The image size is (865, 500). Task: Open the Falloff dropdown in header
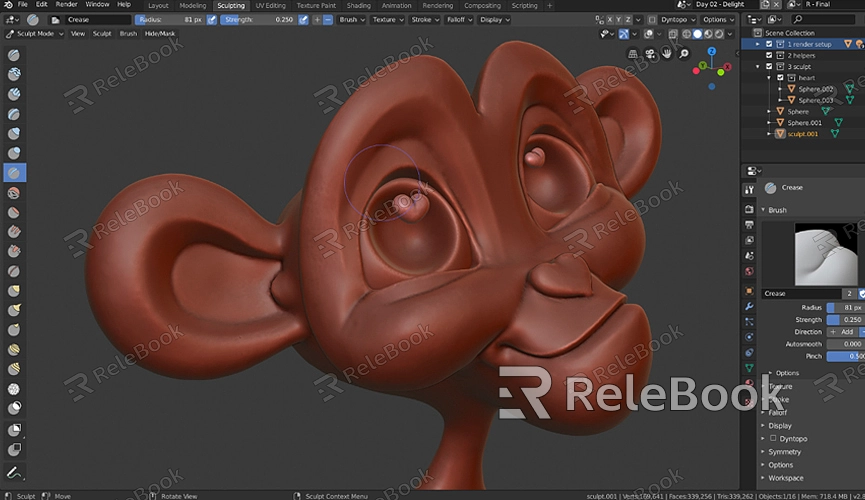click(x=459, y=20)
